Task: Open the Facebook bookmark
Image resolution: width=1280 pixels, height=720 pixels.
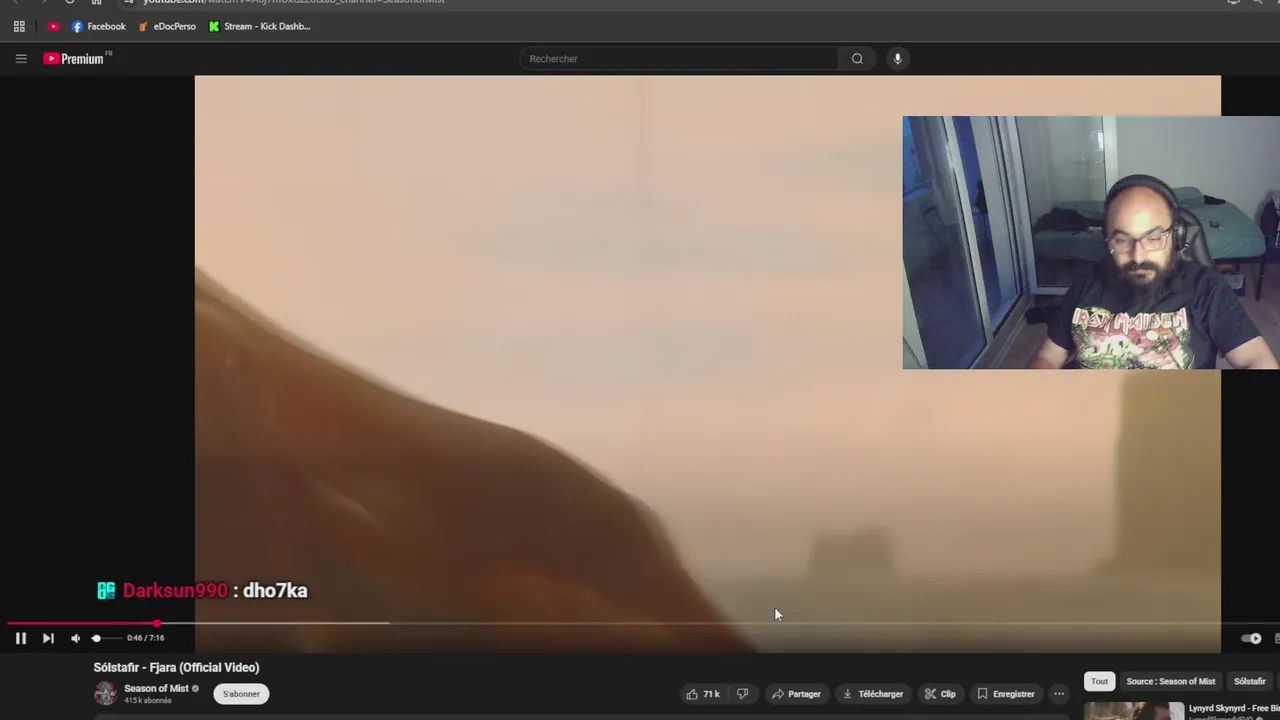Action: [98, 26]
